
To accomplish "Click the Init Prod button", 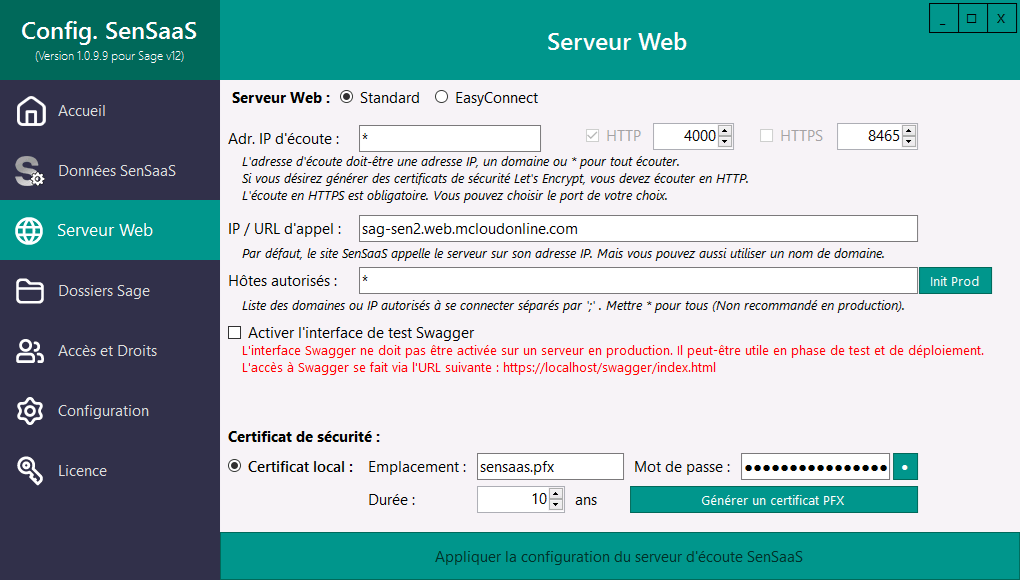I will (955, 281).
